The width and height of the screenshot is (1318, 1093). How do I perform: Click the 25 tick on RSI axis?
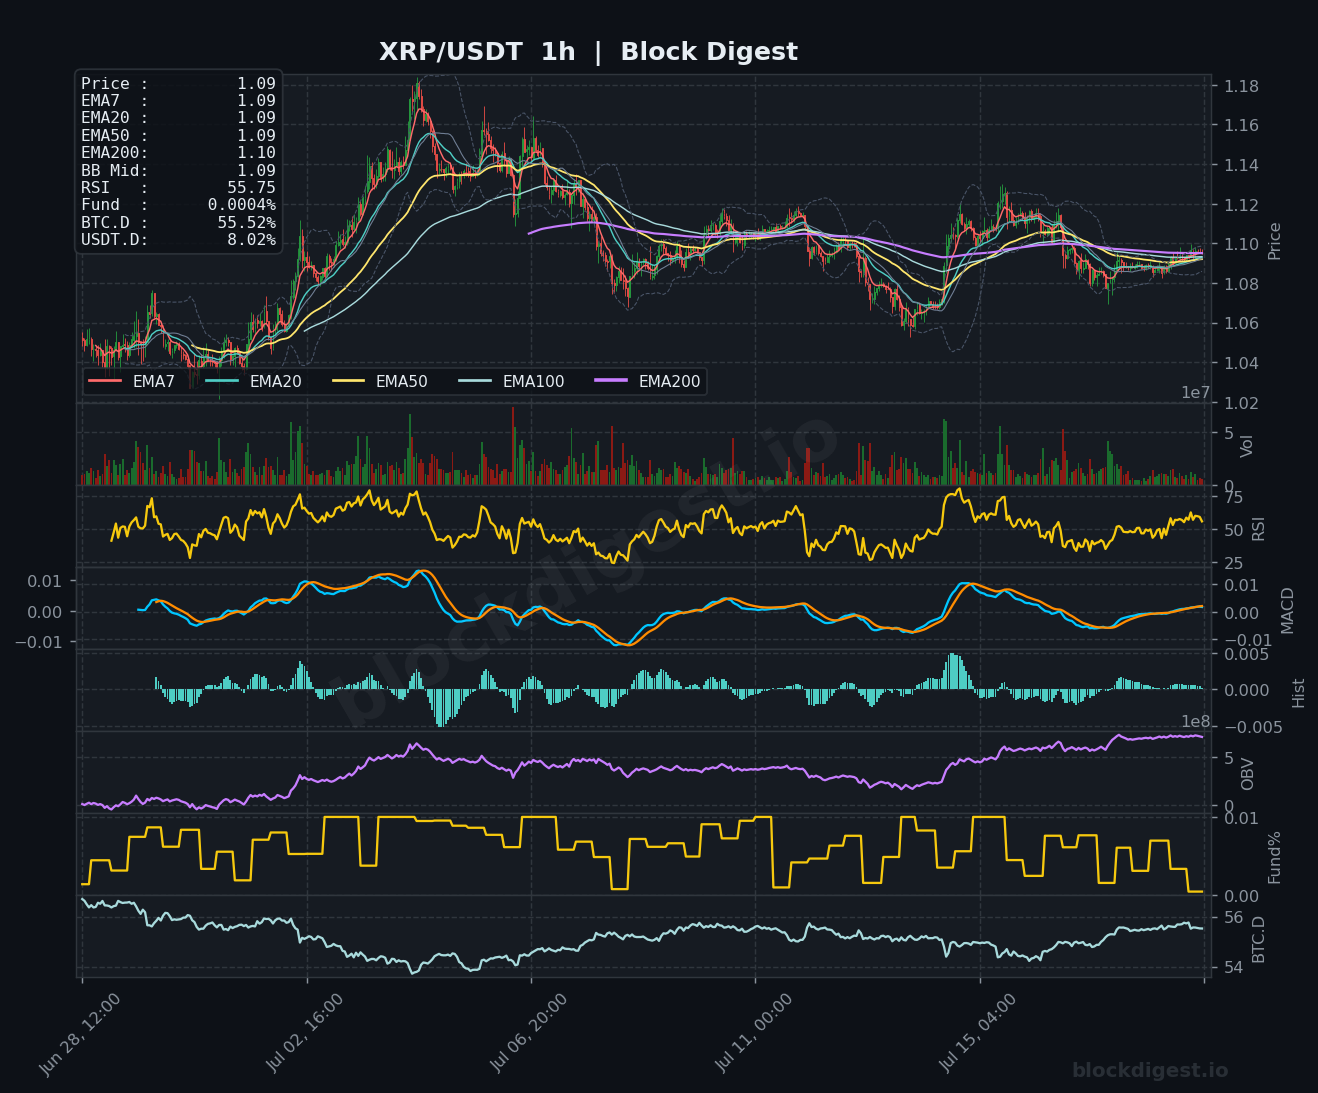(x=1234, y=564)
